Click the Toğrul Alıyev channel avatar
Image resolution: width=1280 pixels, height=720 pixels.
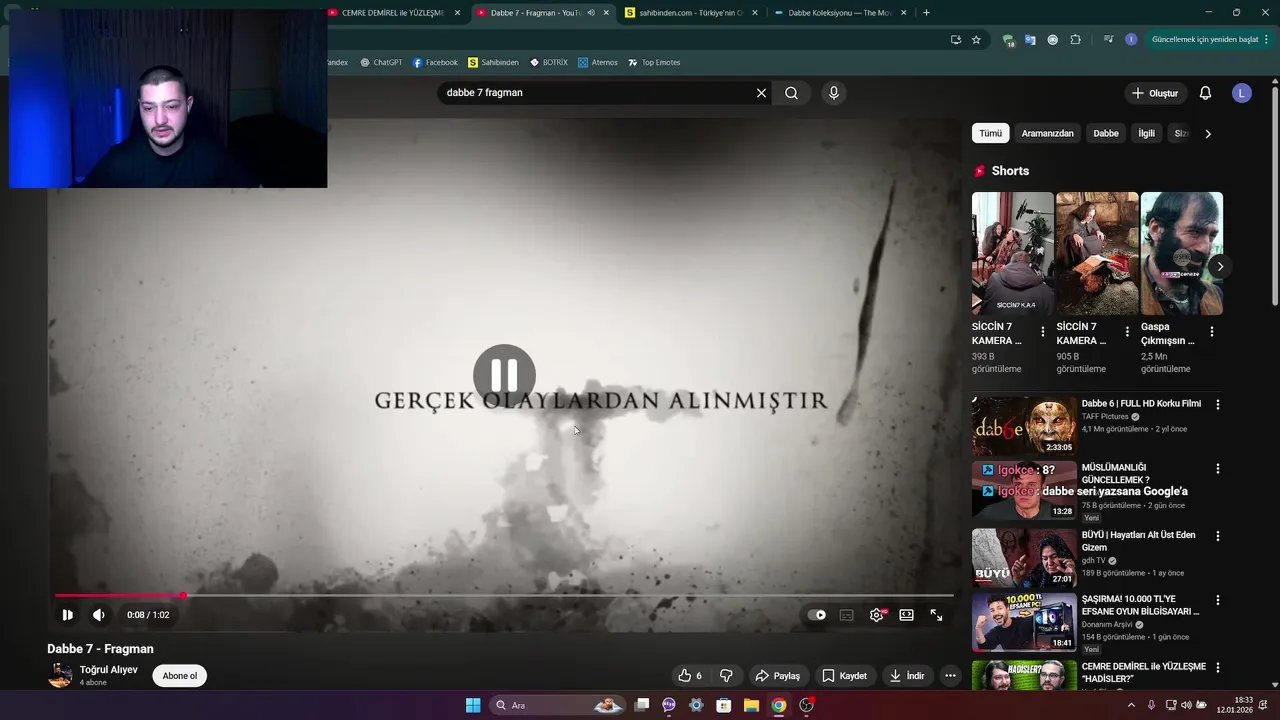pyautogui.click(x=60, y=675)
